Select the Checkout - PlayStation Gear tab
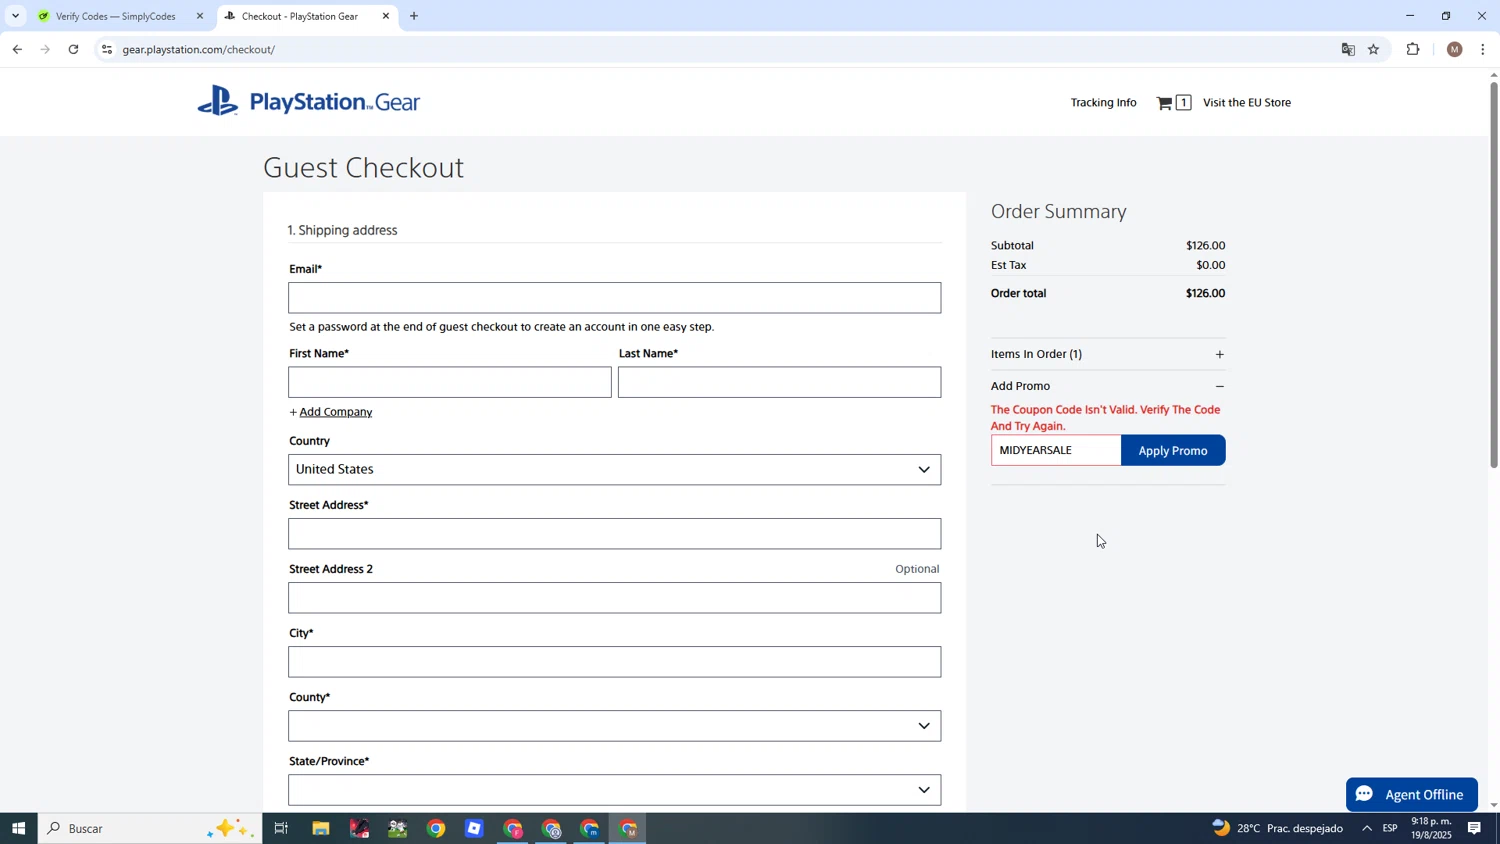The width and height of the screenshot is (1500, 844). pos(300,16)
